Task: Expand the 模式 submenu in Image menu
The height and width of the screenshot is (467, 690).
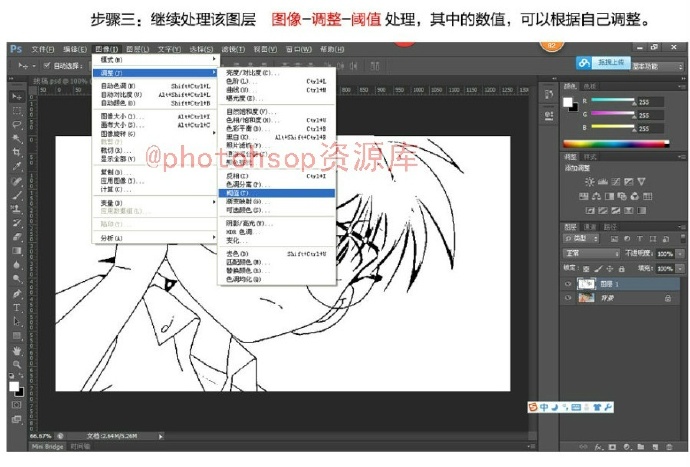Action: [154, 59]
